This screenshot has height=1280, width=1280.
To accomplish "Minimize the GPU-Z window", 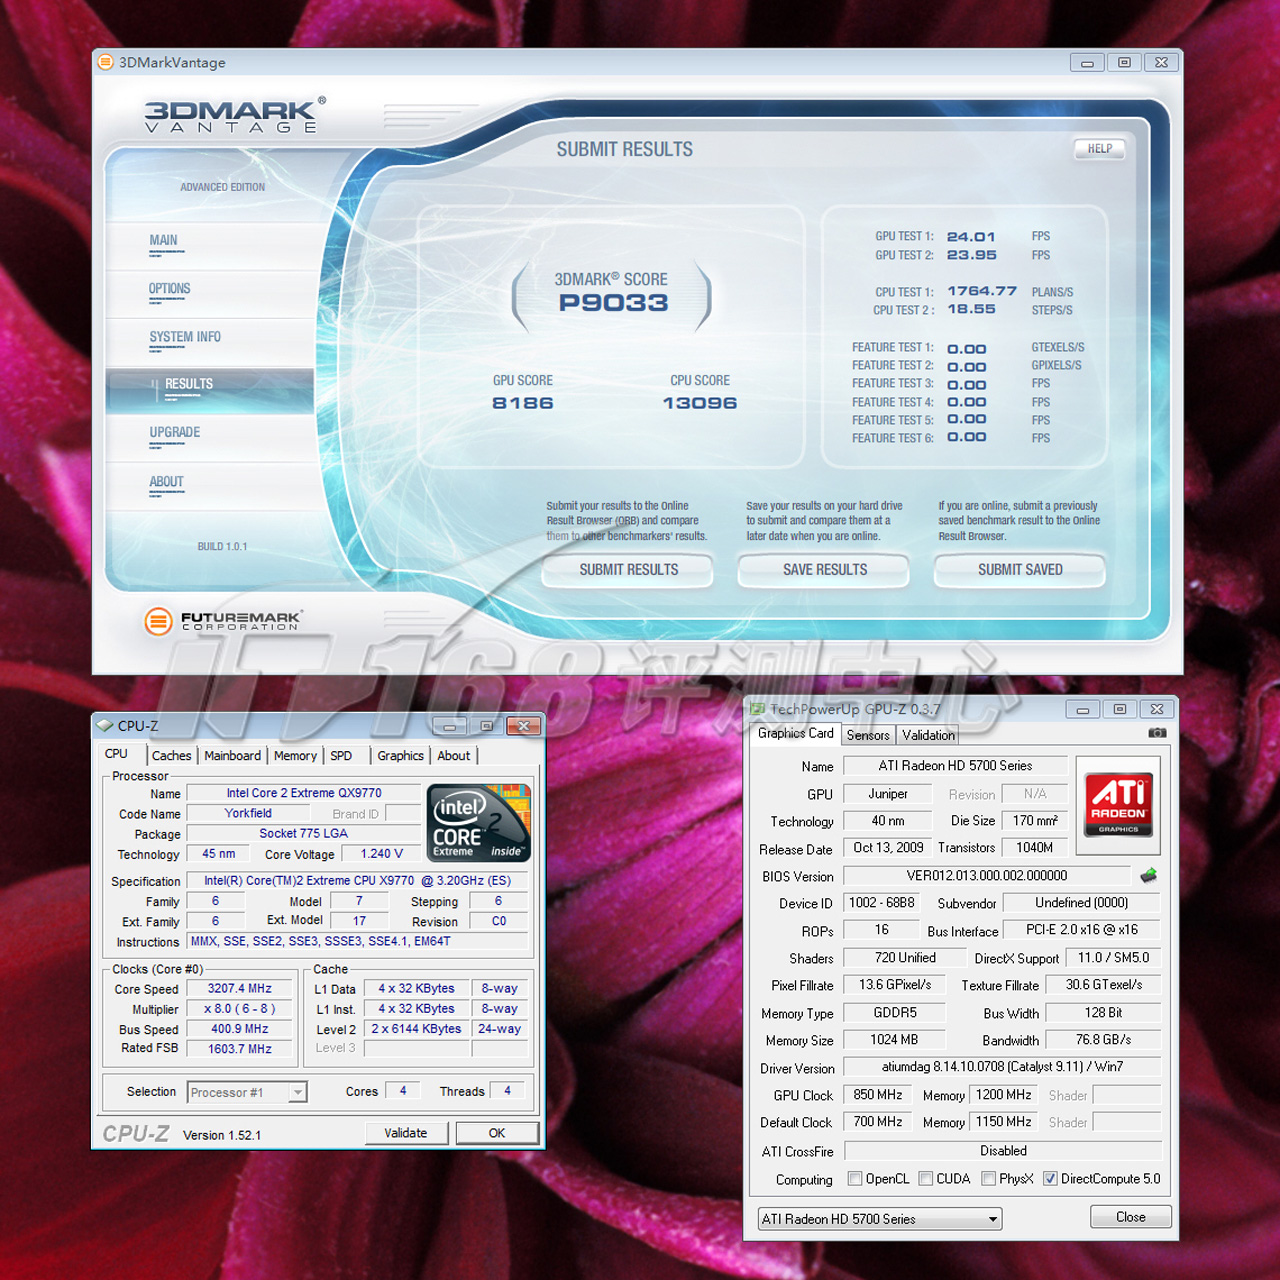I will tap(1082, 710).
